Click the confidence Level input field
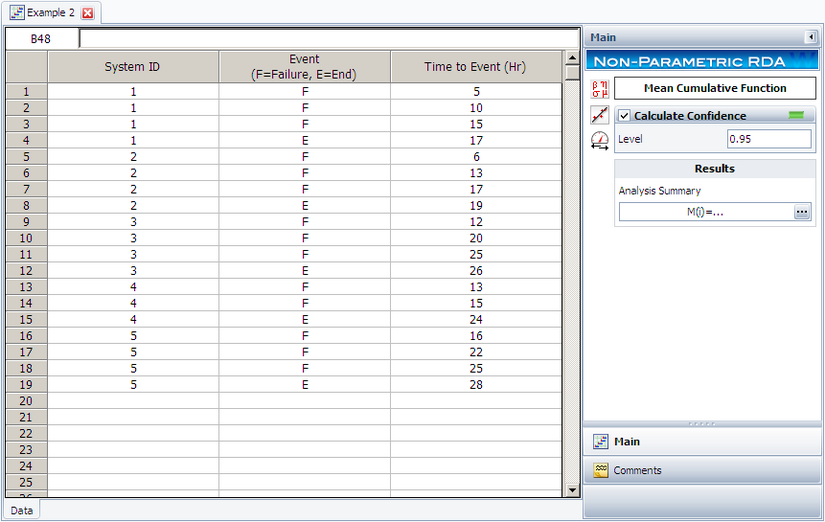The width and height of the screenshot is (825, 522). click(x=768, y=140)
